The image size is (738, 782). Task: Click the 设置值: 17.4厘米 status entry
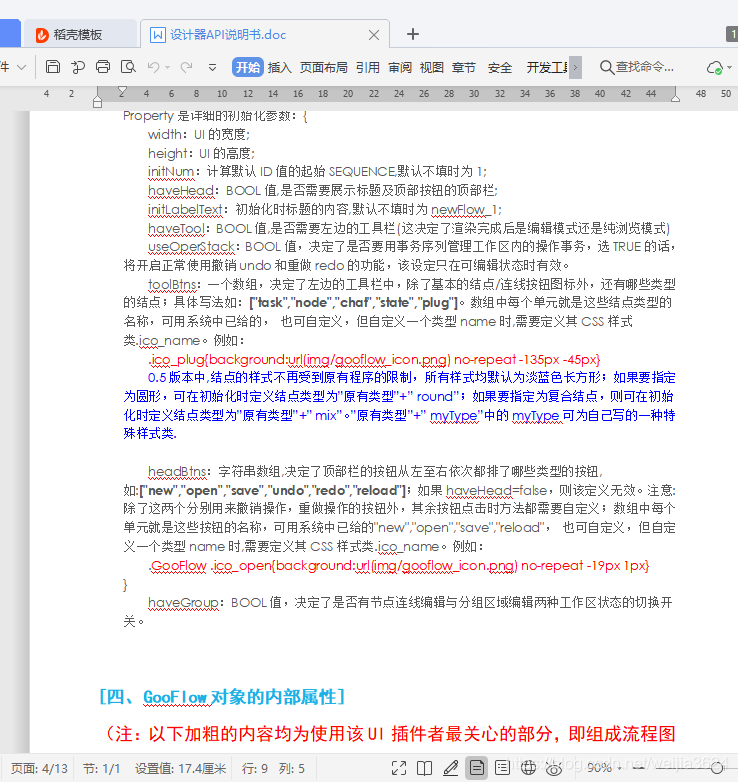tap(180, 769)
